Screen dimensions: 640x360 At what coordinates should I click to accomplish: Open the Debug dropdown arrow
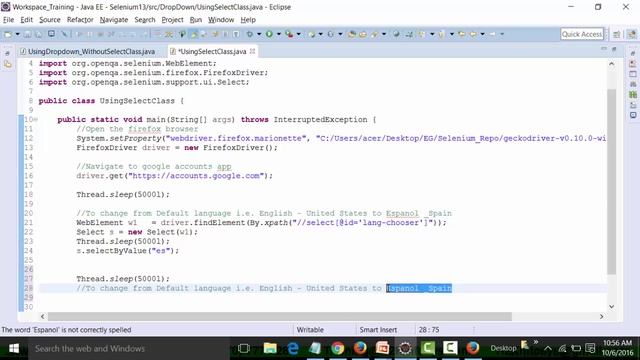259,34
